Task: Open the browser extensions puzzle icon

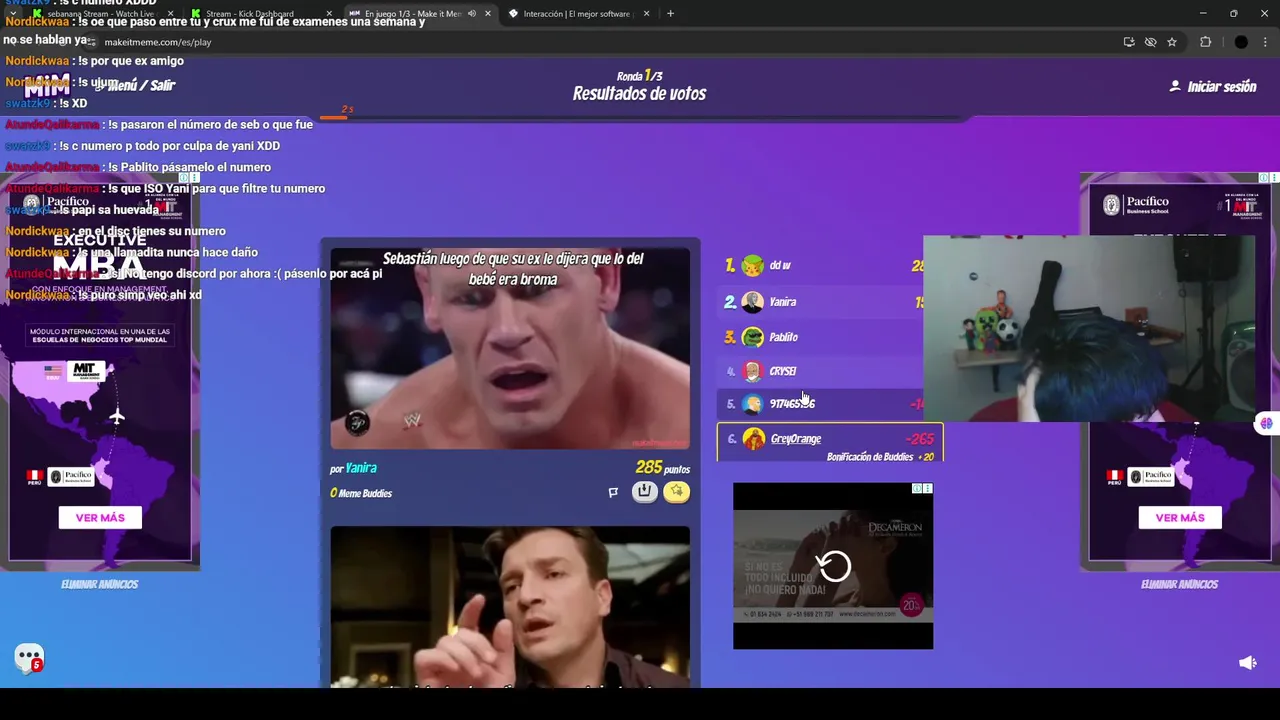Action: 1205,42
